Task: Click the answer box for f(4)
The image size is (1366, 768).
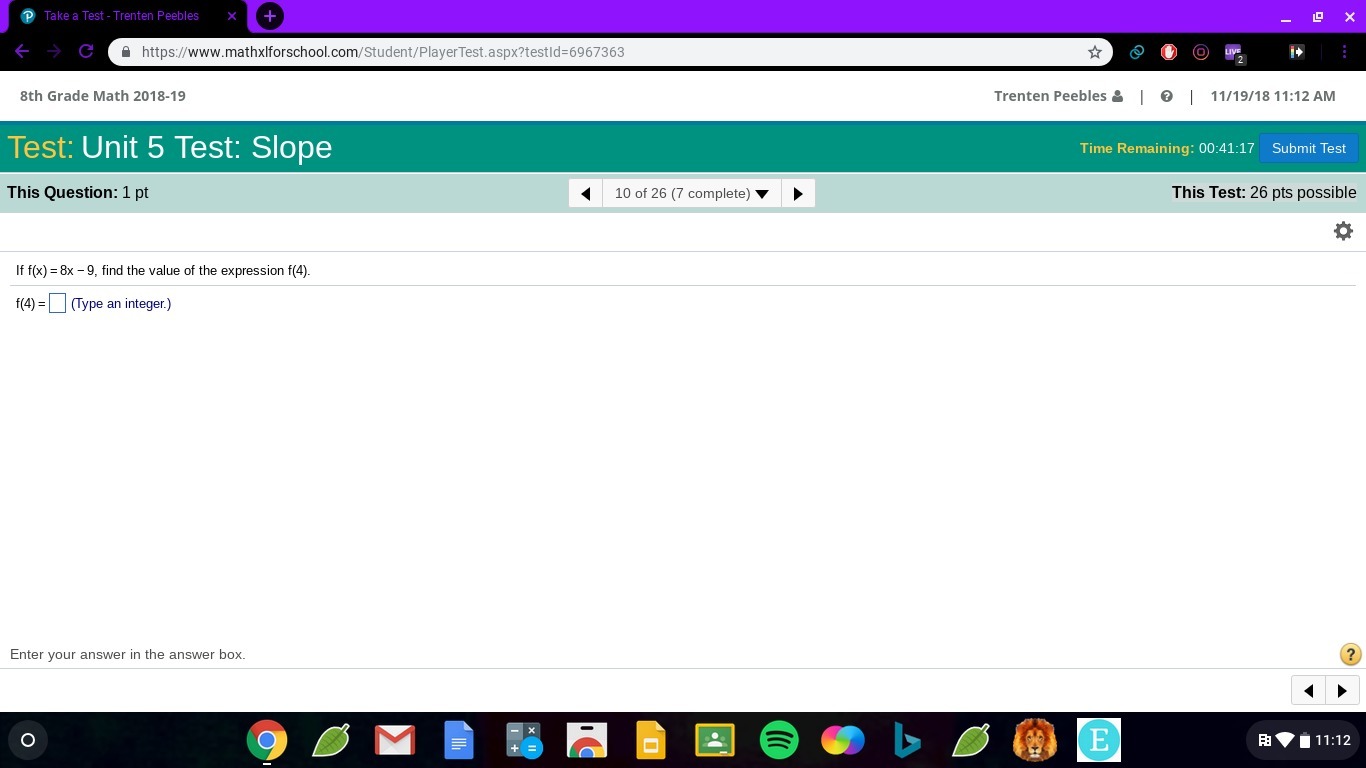Action: point(57,303)
